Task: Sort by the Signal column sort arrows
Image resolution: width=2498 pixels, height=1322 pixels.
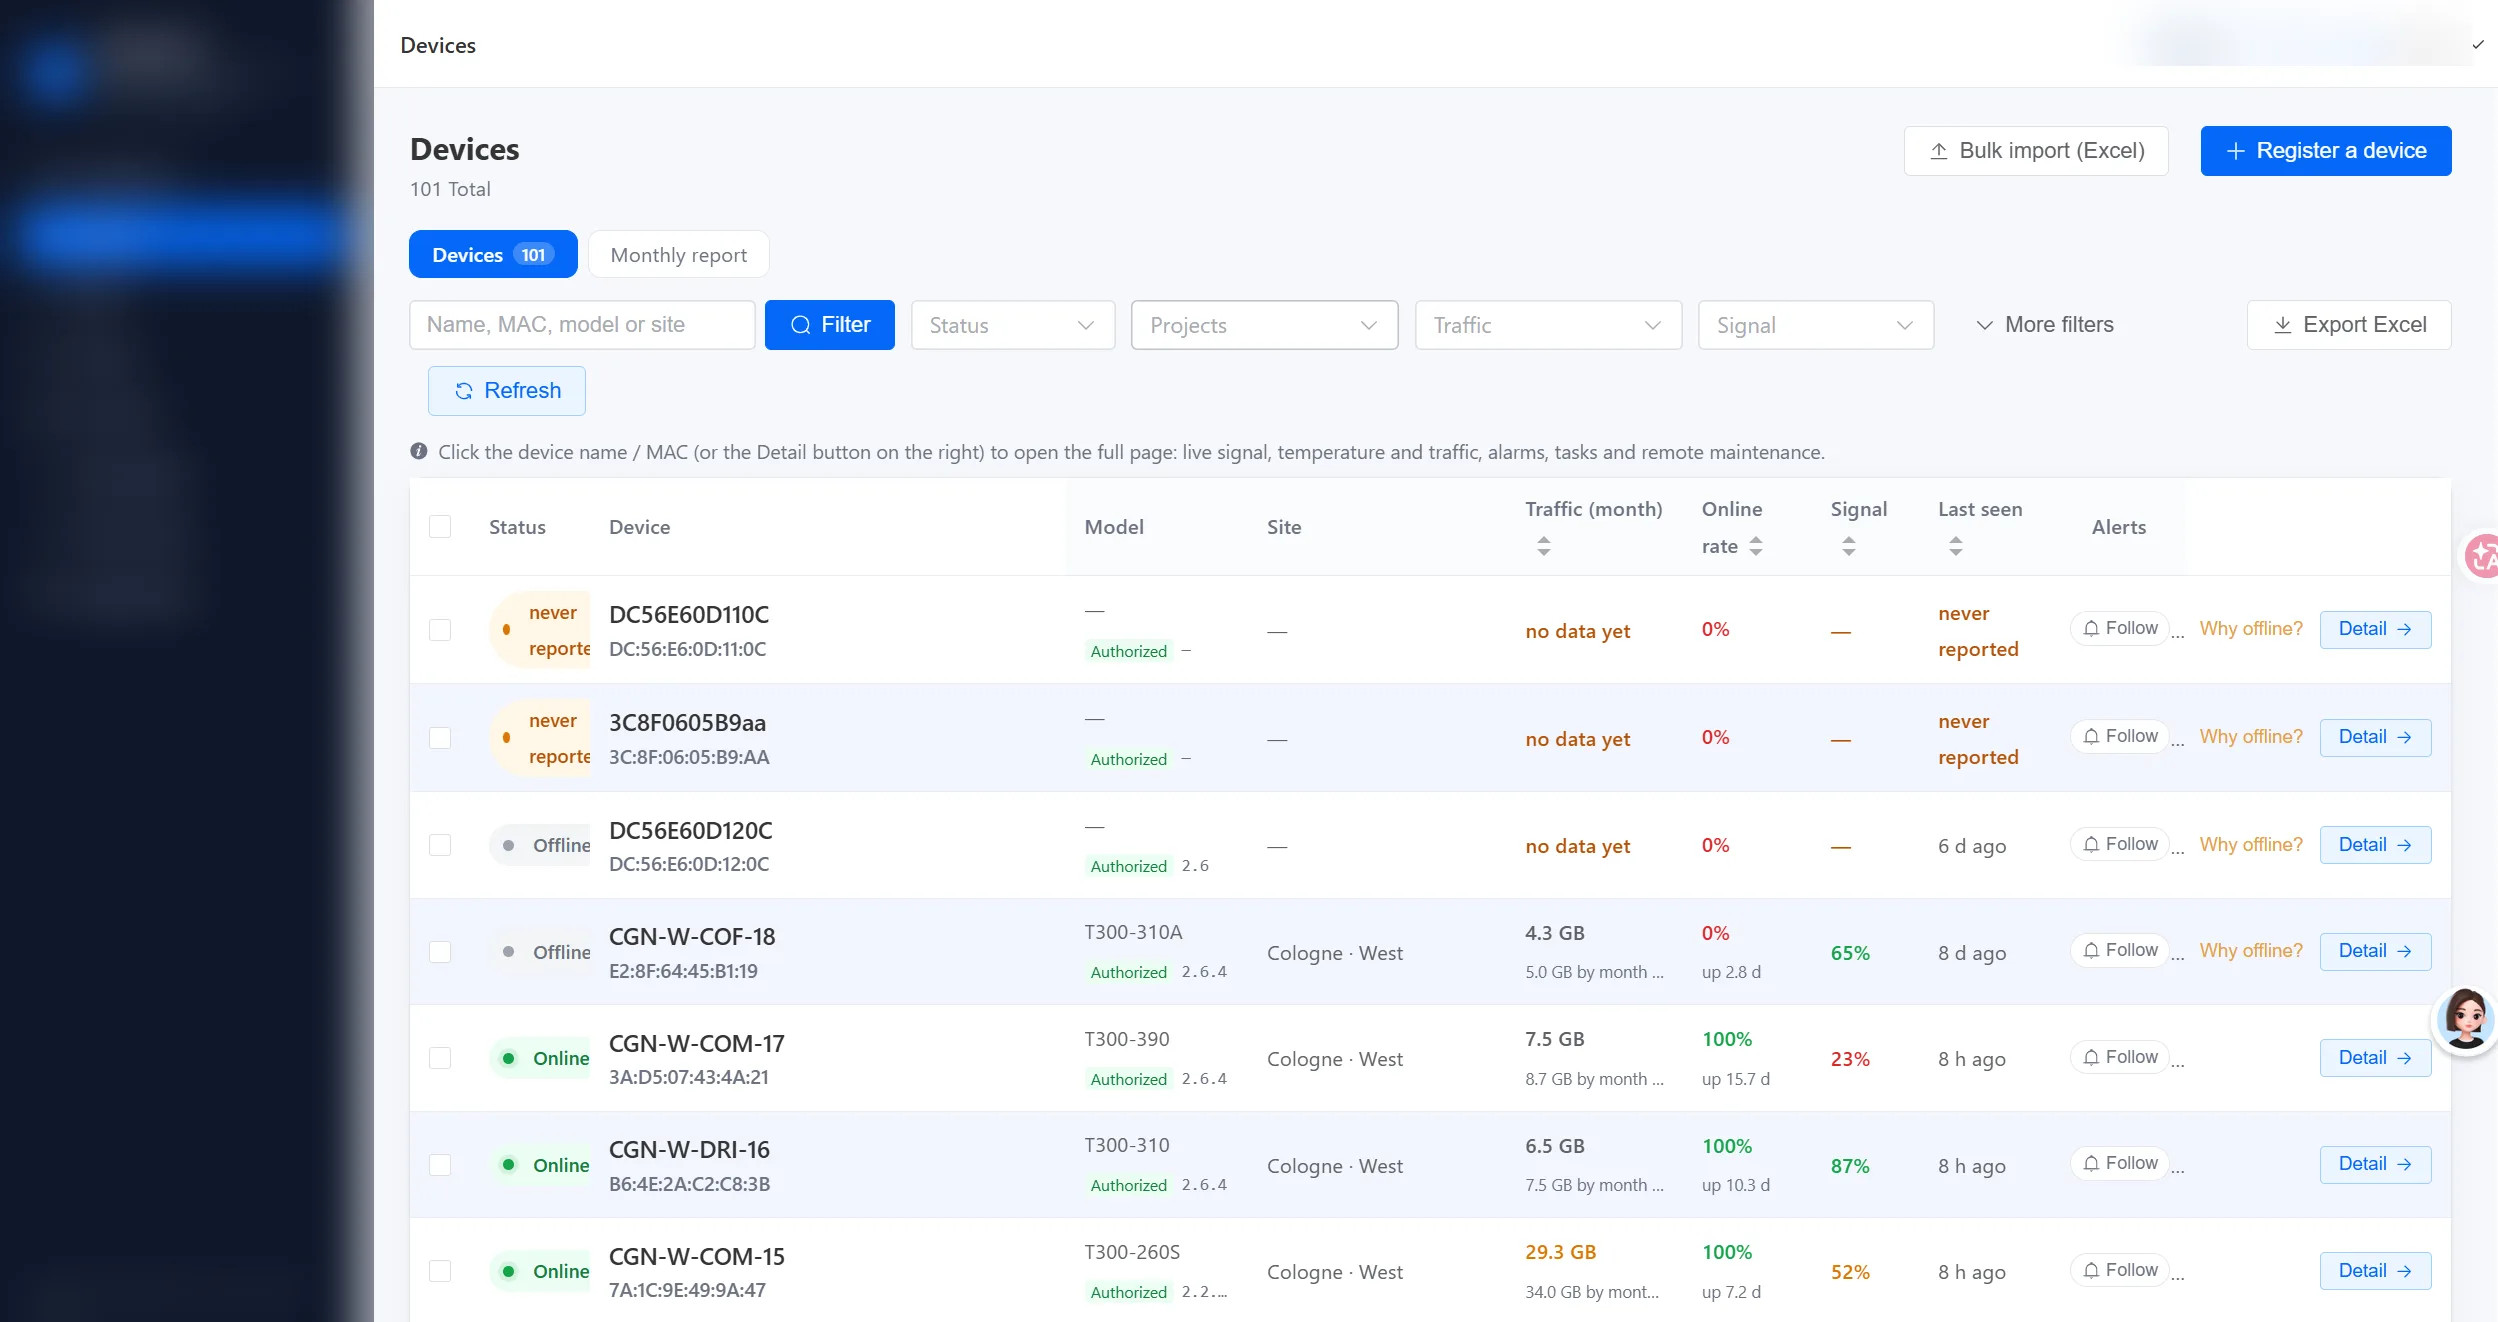Action: pos(1849,546)
